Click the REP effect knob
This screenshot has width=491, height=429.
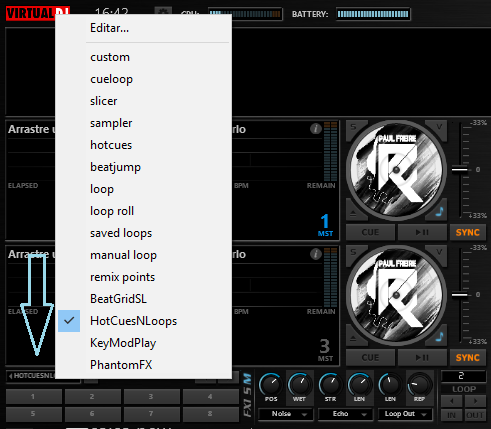click(419, 384)
